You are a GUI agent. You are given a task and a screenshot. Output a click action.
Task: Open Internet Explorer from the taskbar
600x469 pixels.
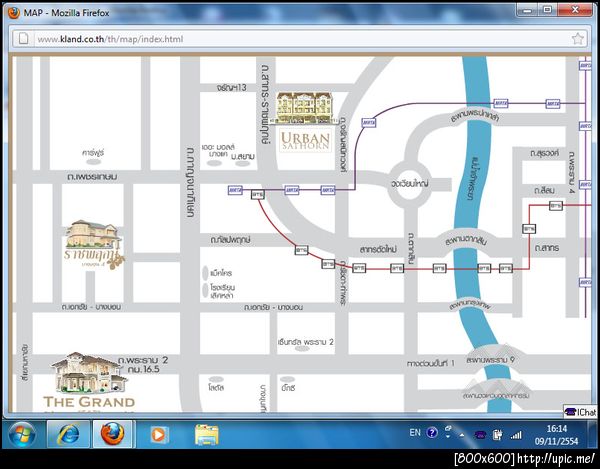click(68, 434)
